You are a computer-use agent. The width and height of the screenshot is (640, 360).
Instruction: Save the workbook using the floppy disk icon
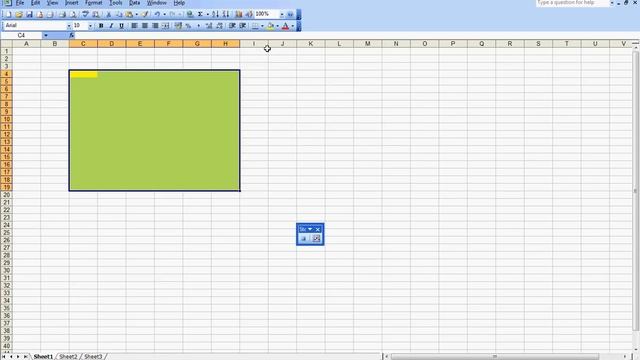tap(29, 14)
